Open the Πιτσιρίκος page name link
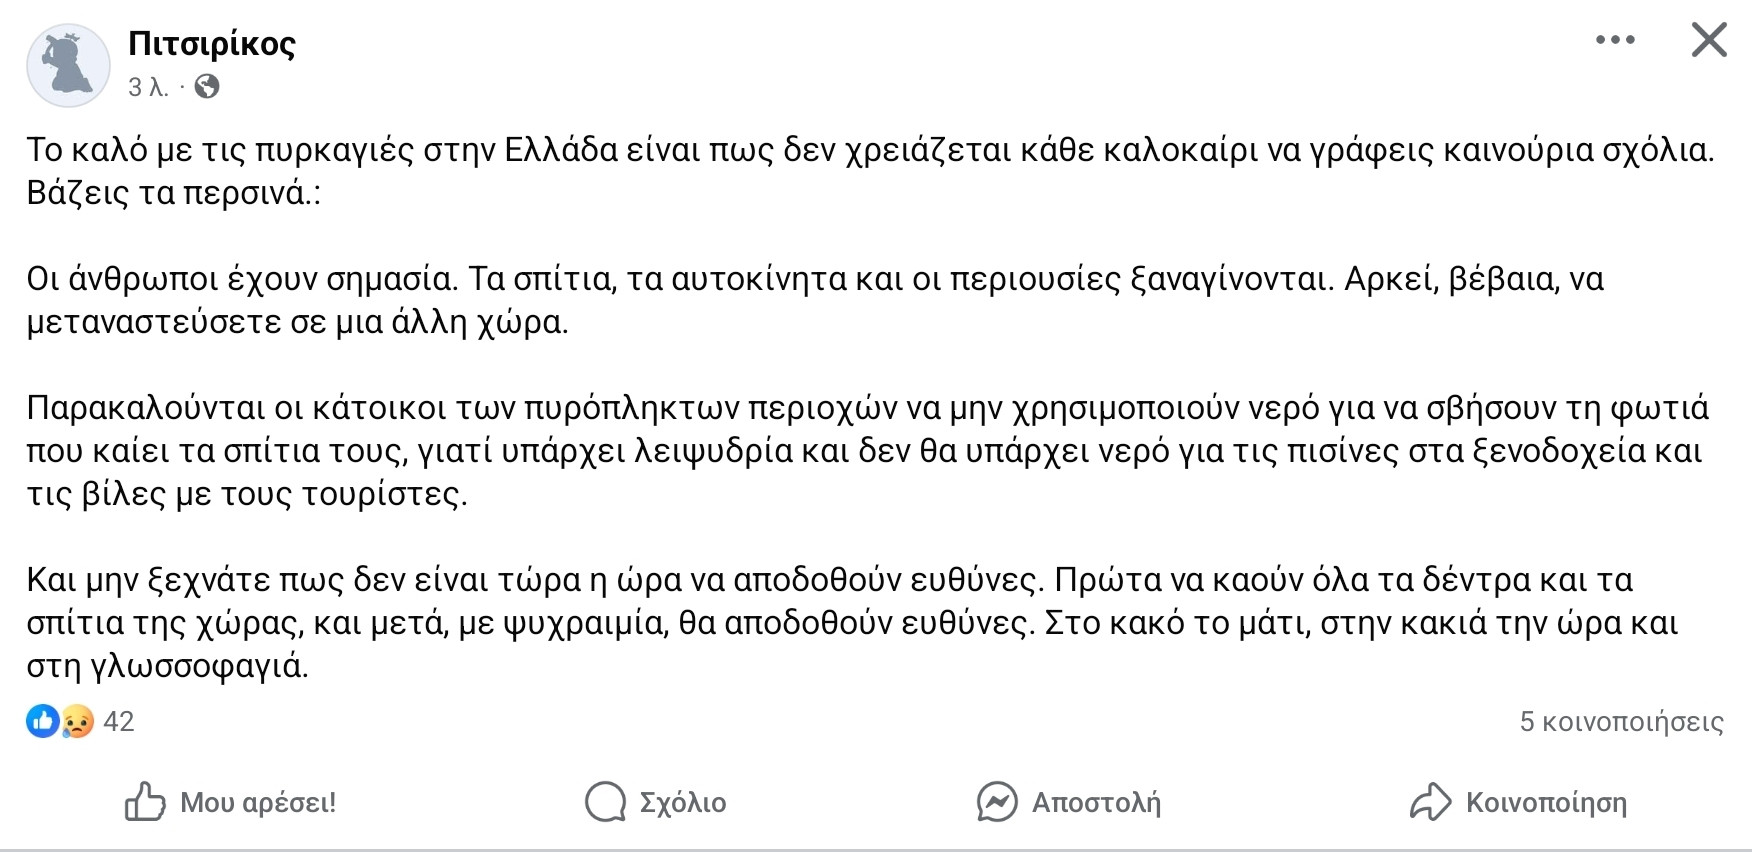 point(212,44)
